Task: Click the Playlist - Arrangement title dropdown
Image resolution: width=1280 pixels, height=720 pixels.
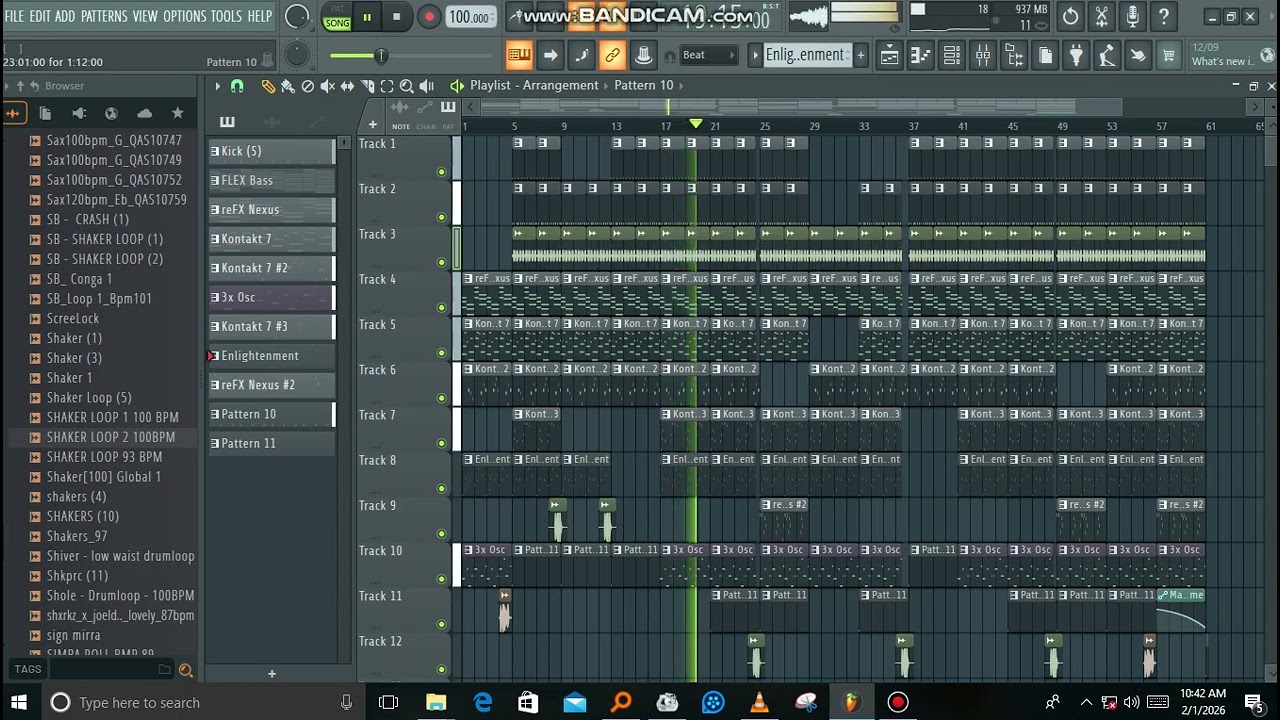Action: tap(534, 85)
